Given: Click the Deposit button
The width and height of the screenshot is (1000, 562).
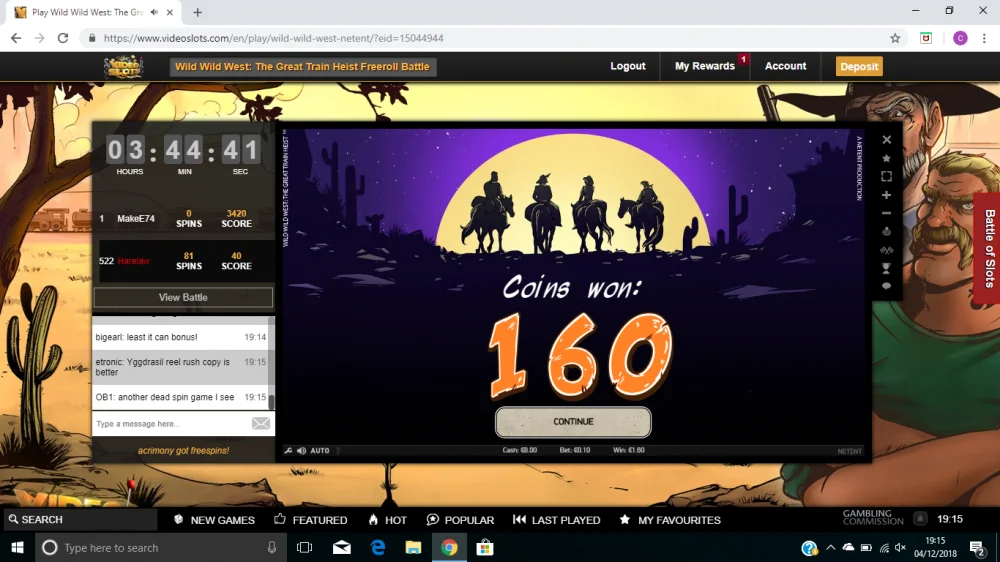Looking at the screenshot, I should point(859,66).
